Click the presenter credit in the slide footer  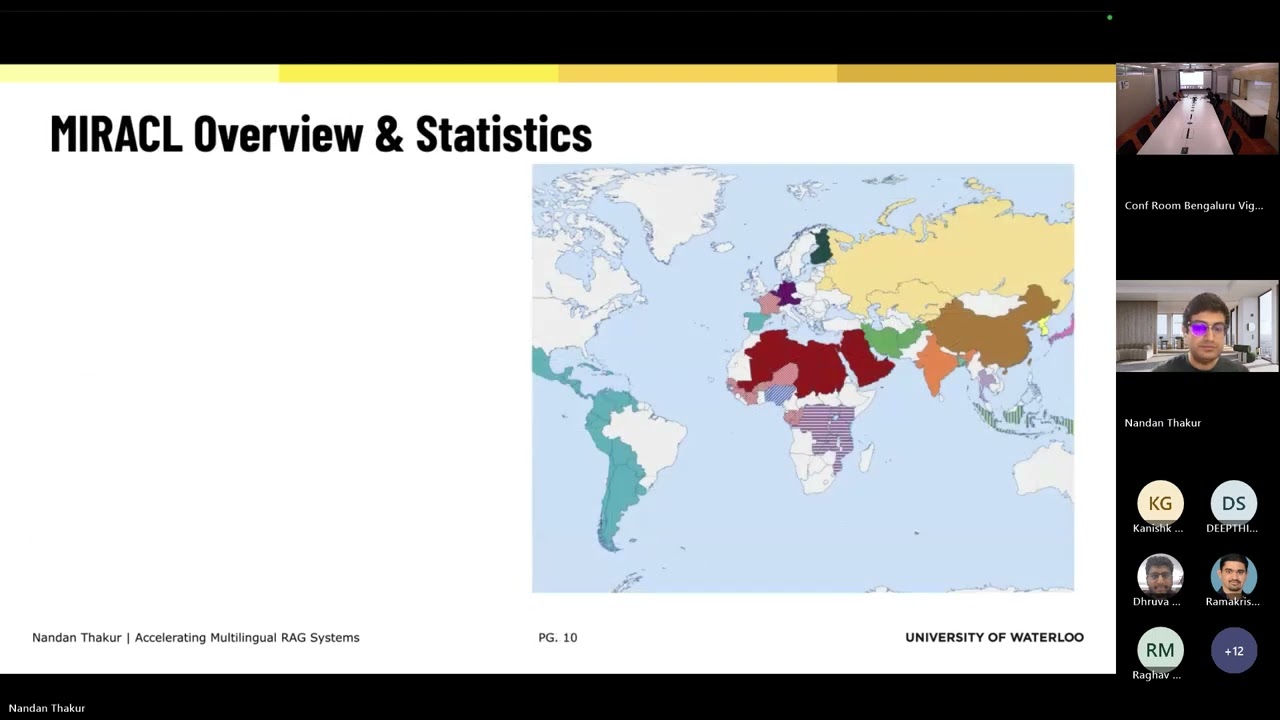[x=195, y=637]
